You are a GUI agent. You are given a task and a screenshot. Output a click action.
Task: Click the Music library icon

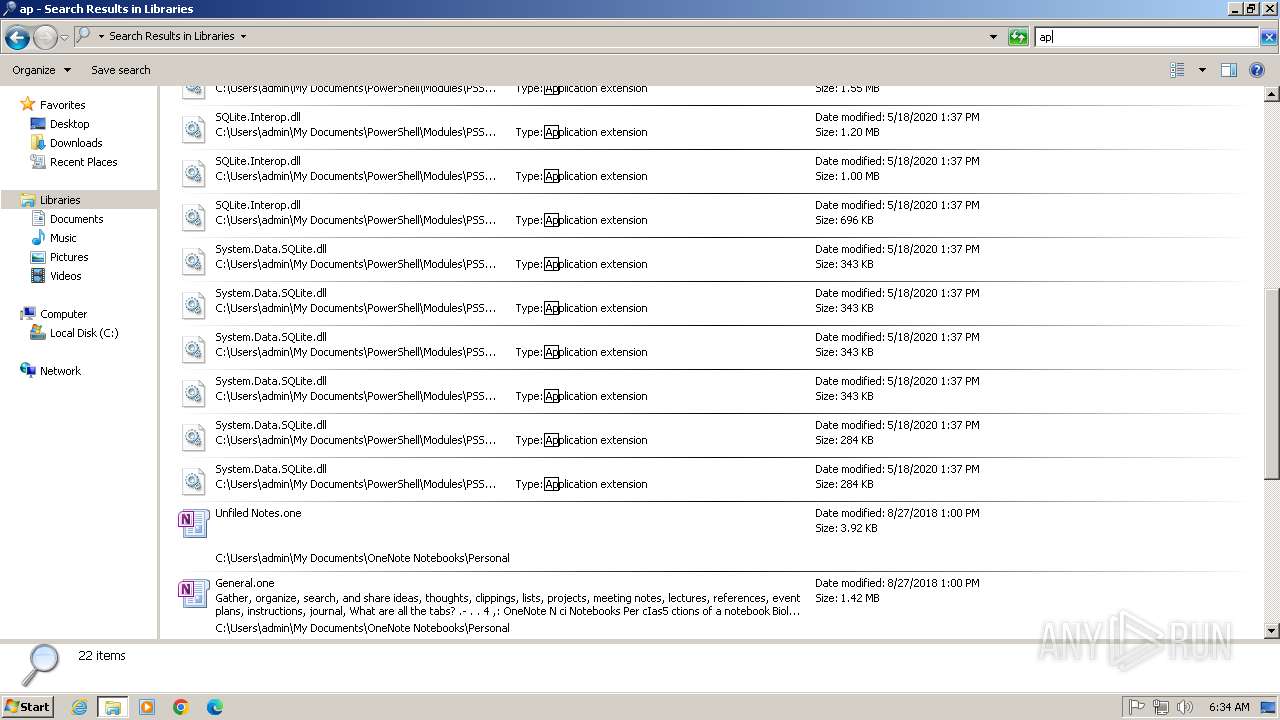(x=38, y=238)
